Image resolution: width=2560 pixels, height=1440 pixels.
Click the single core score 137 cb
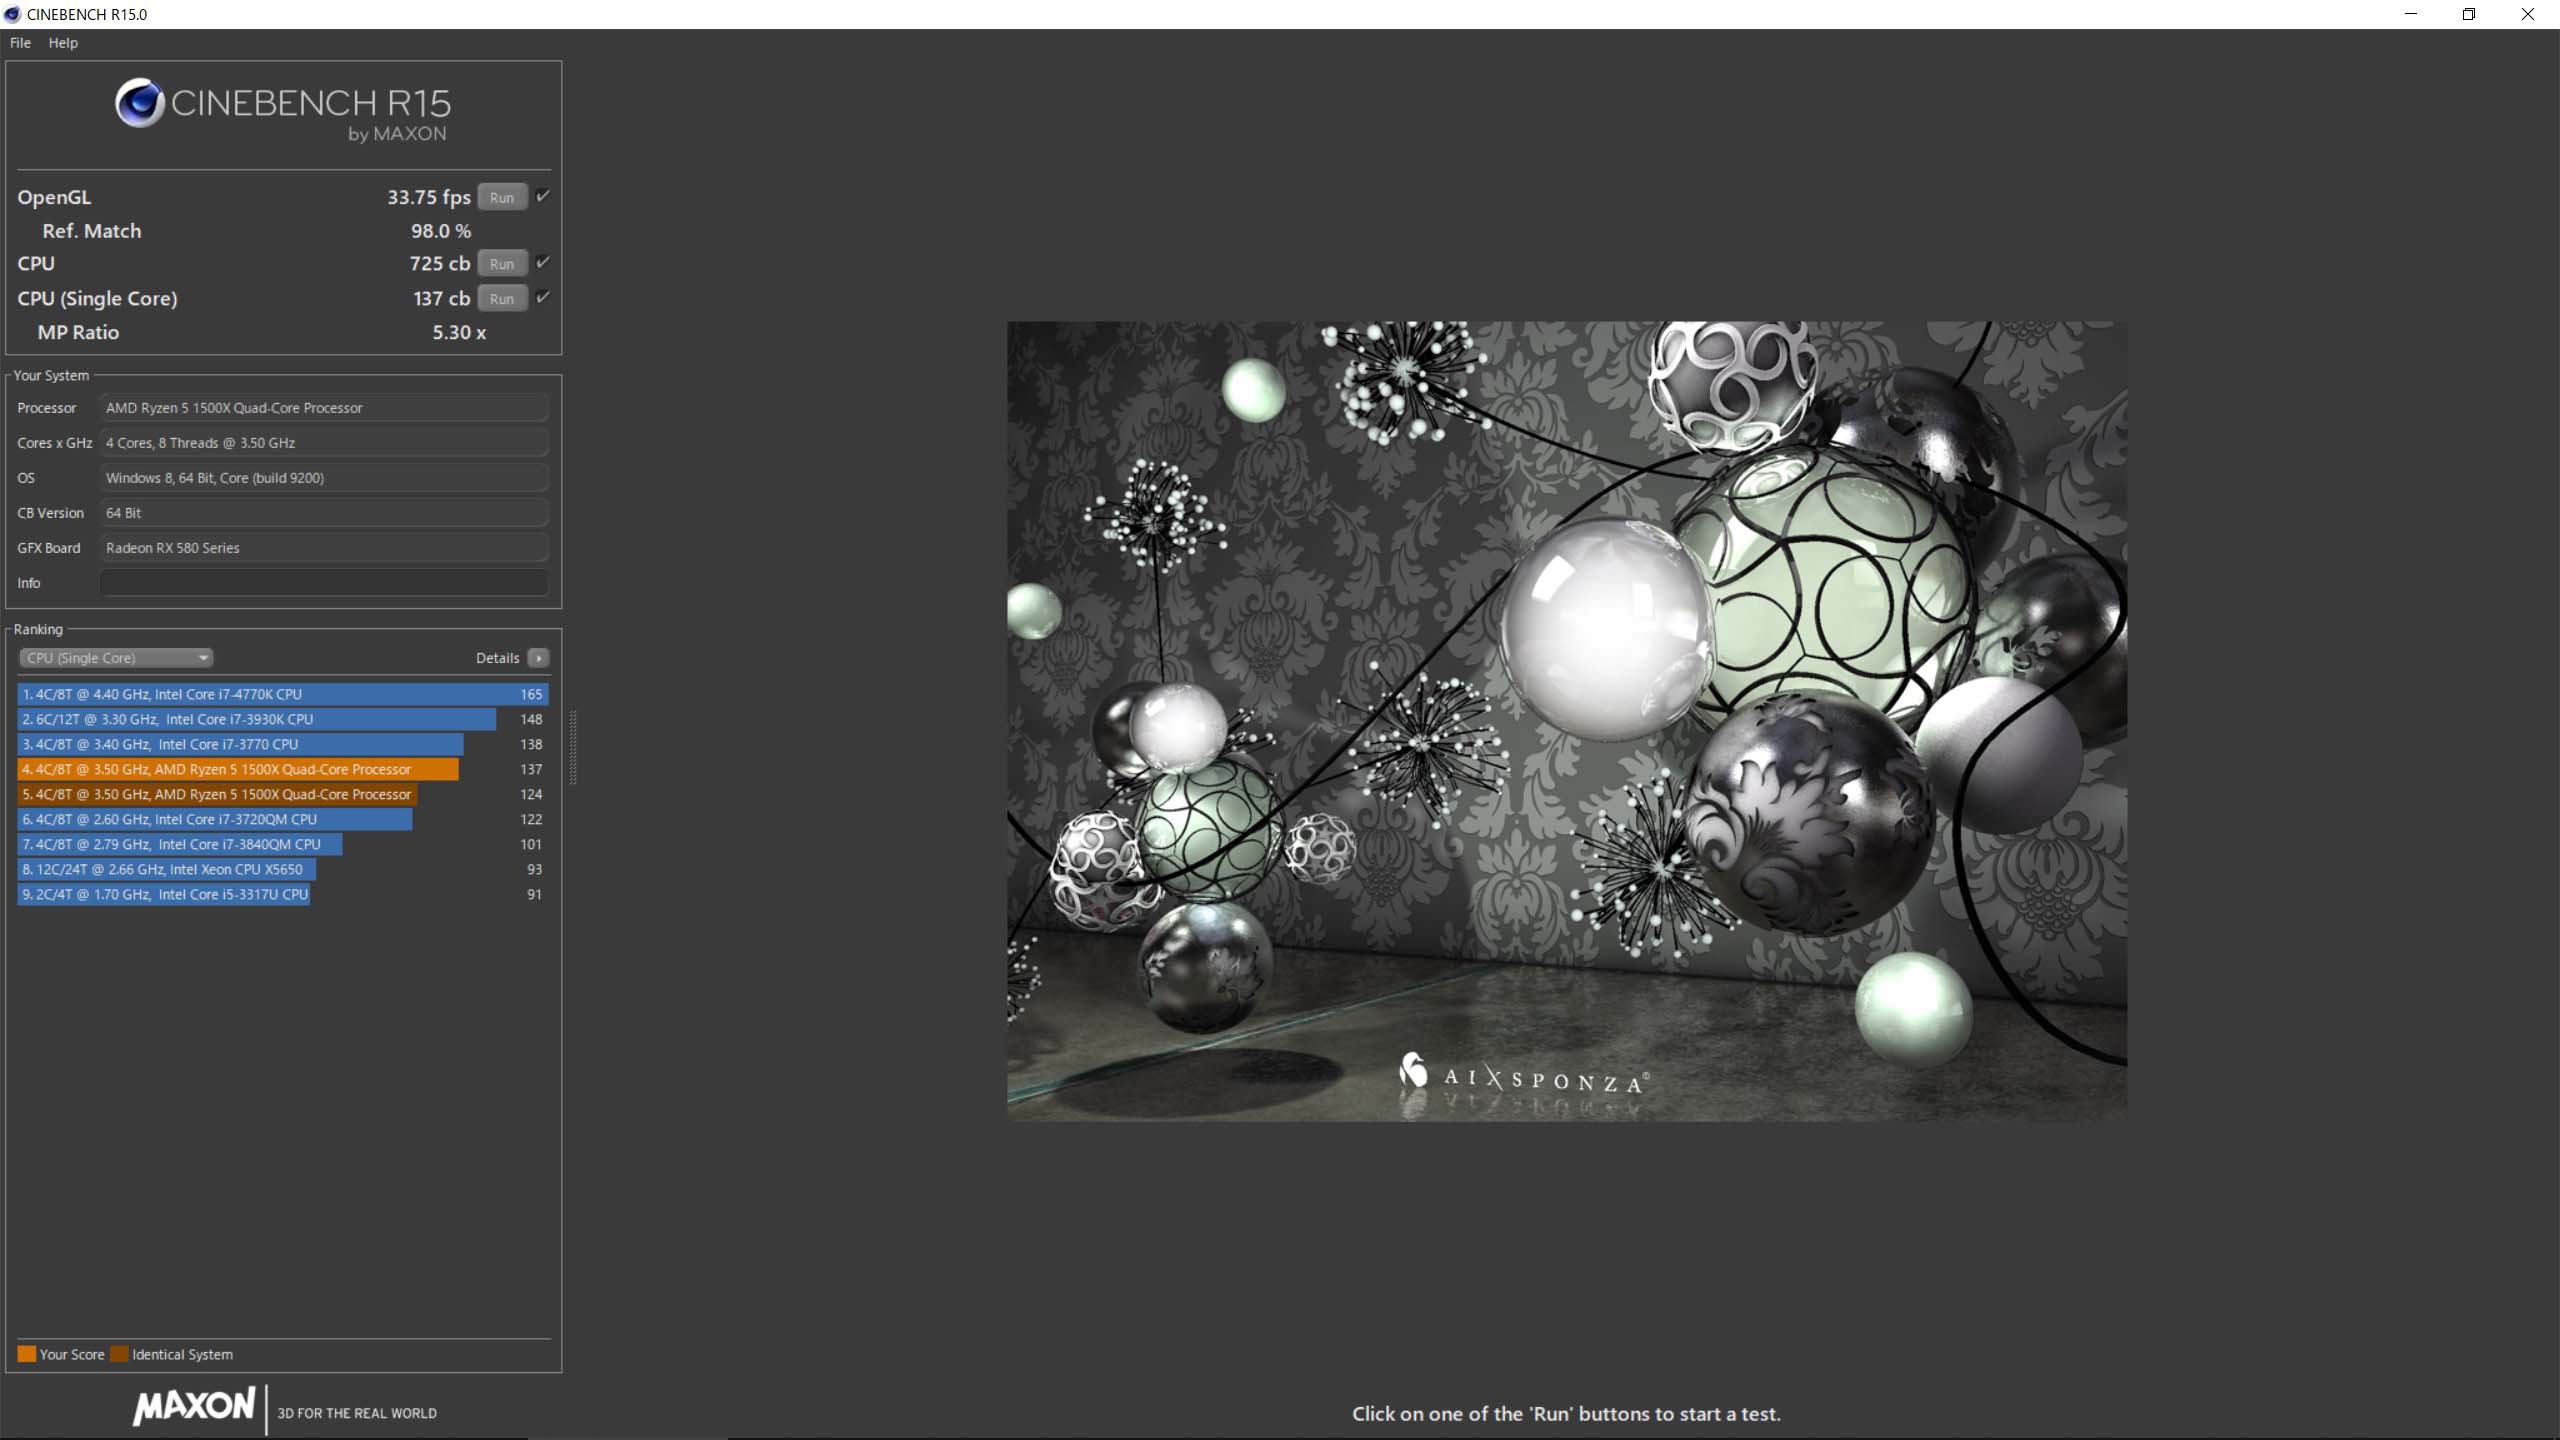pyautogui.click(x=442, y=298)
